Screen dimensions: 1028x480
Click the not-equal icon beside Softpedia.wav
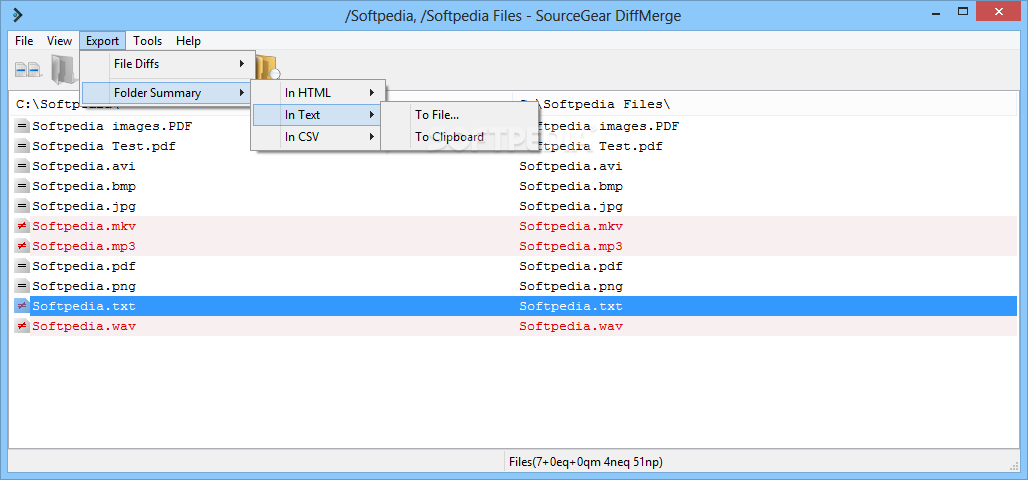point(22,327)
